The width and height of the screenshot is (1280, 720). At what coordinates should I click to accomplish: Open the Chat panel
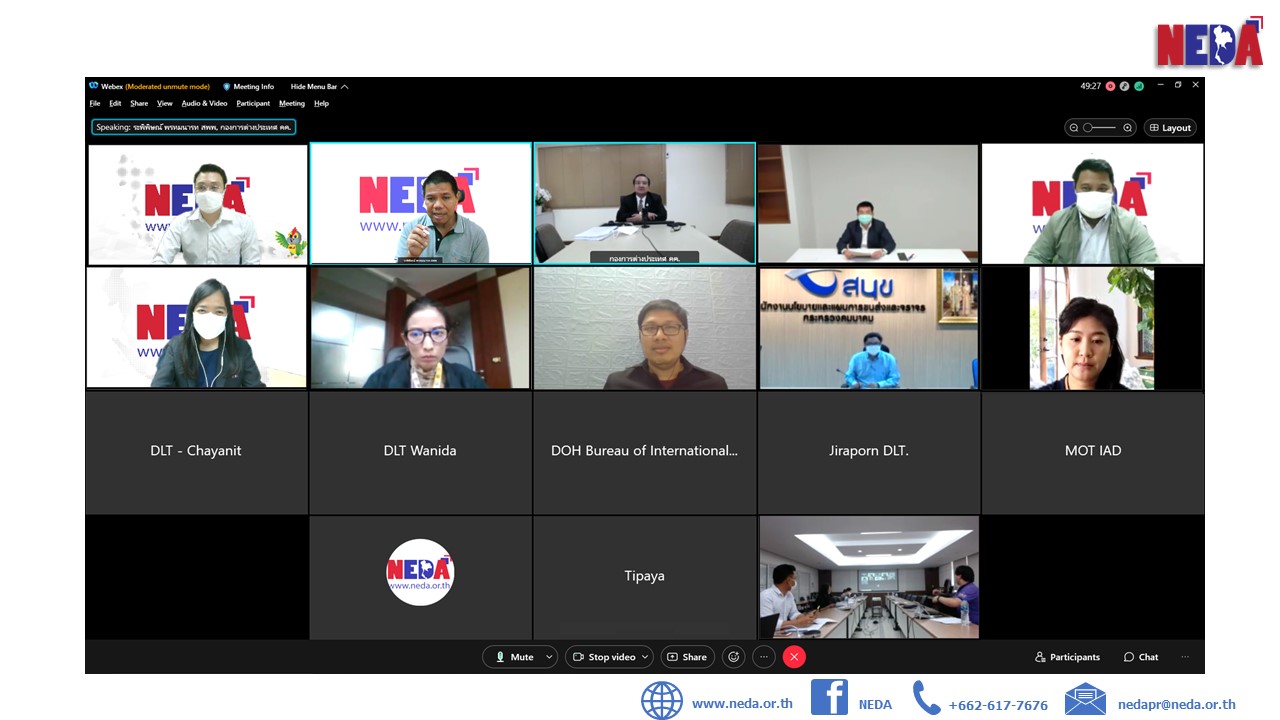pos(1141,657)
